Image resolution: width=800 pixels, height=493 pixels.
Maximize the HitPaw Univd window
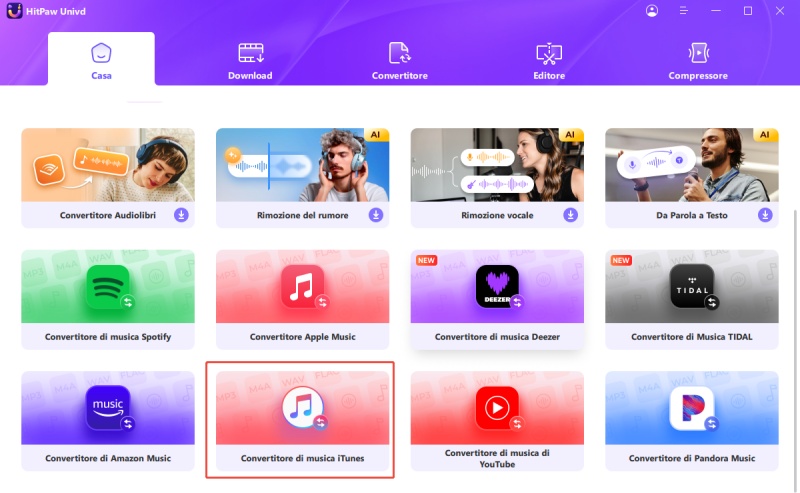(748, 11)
